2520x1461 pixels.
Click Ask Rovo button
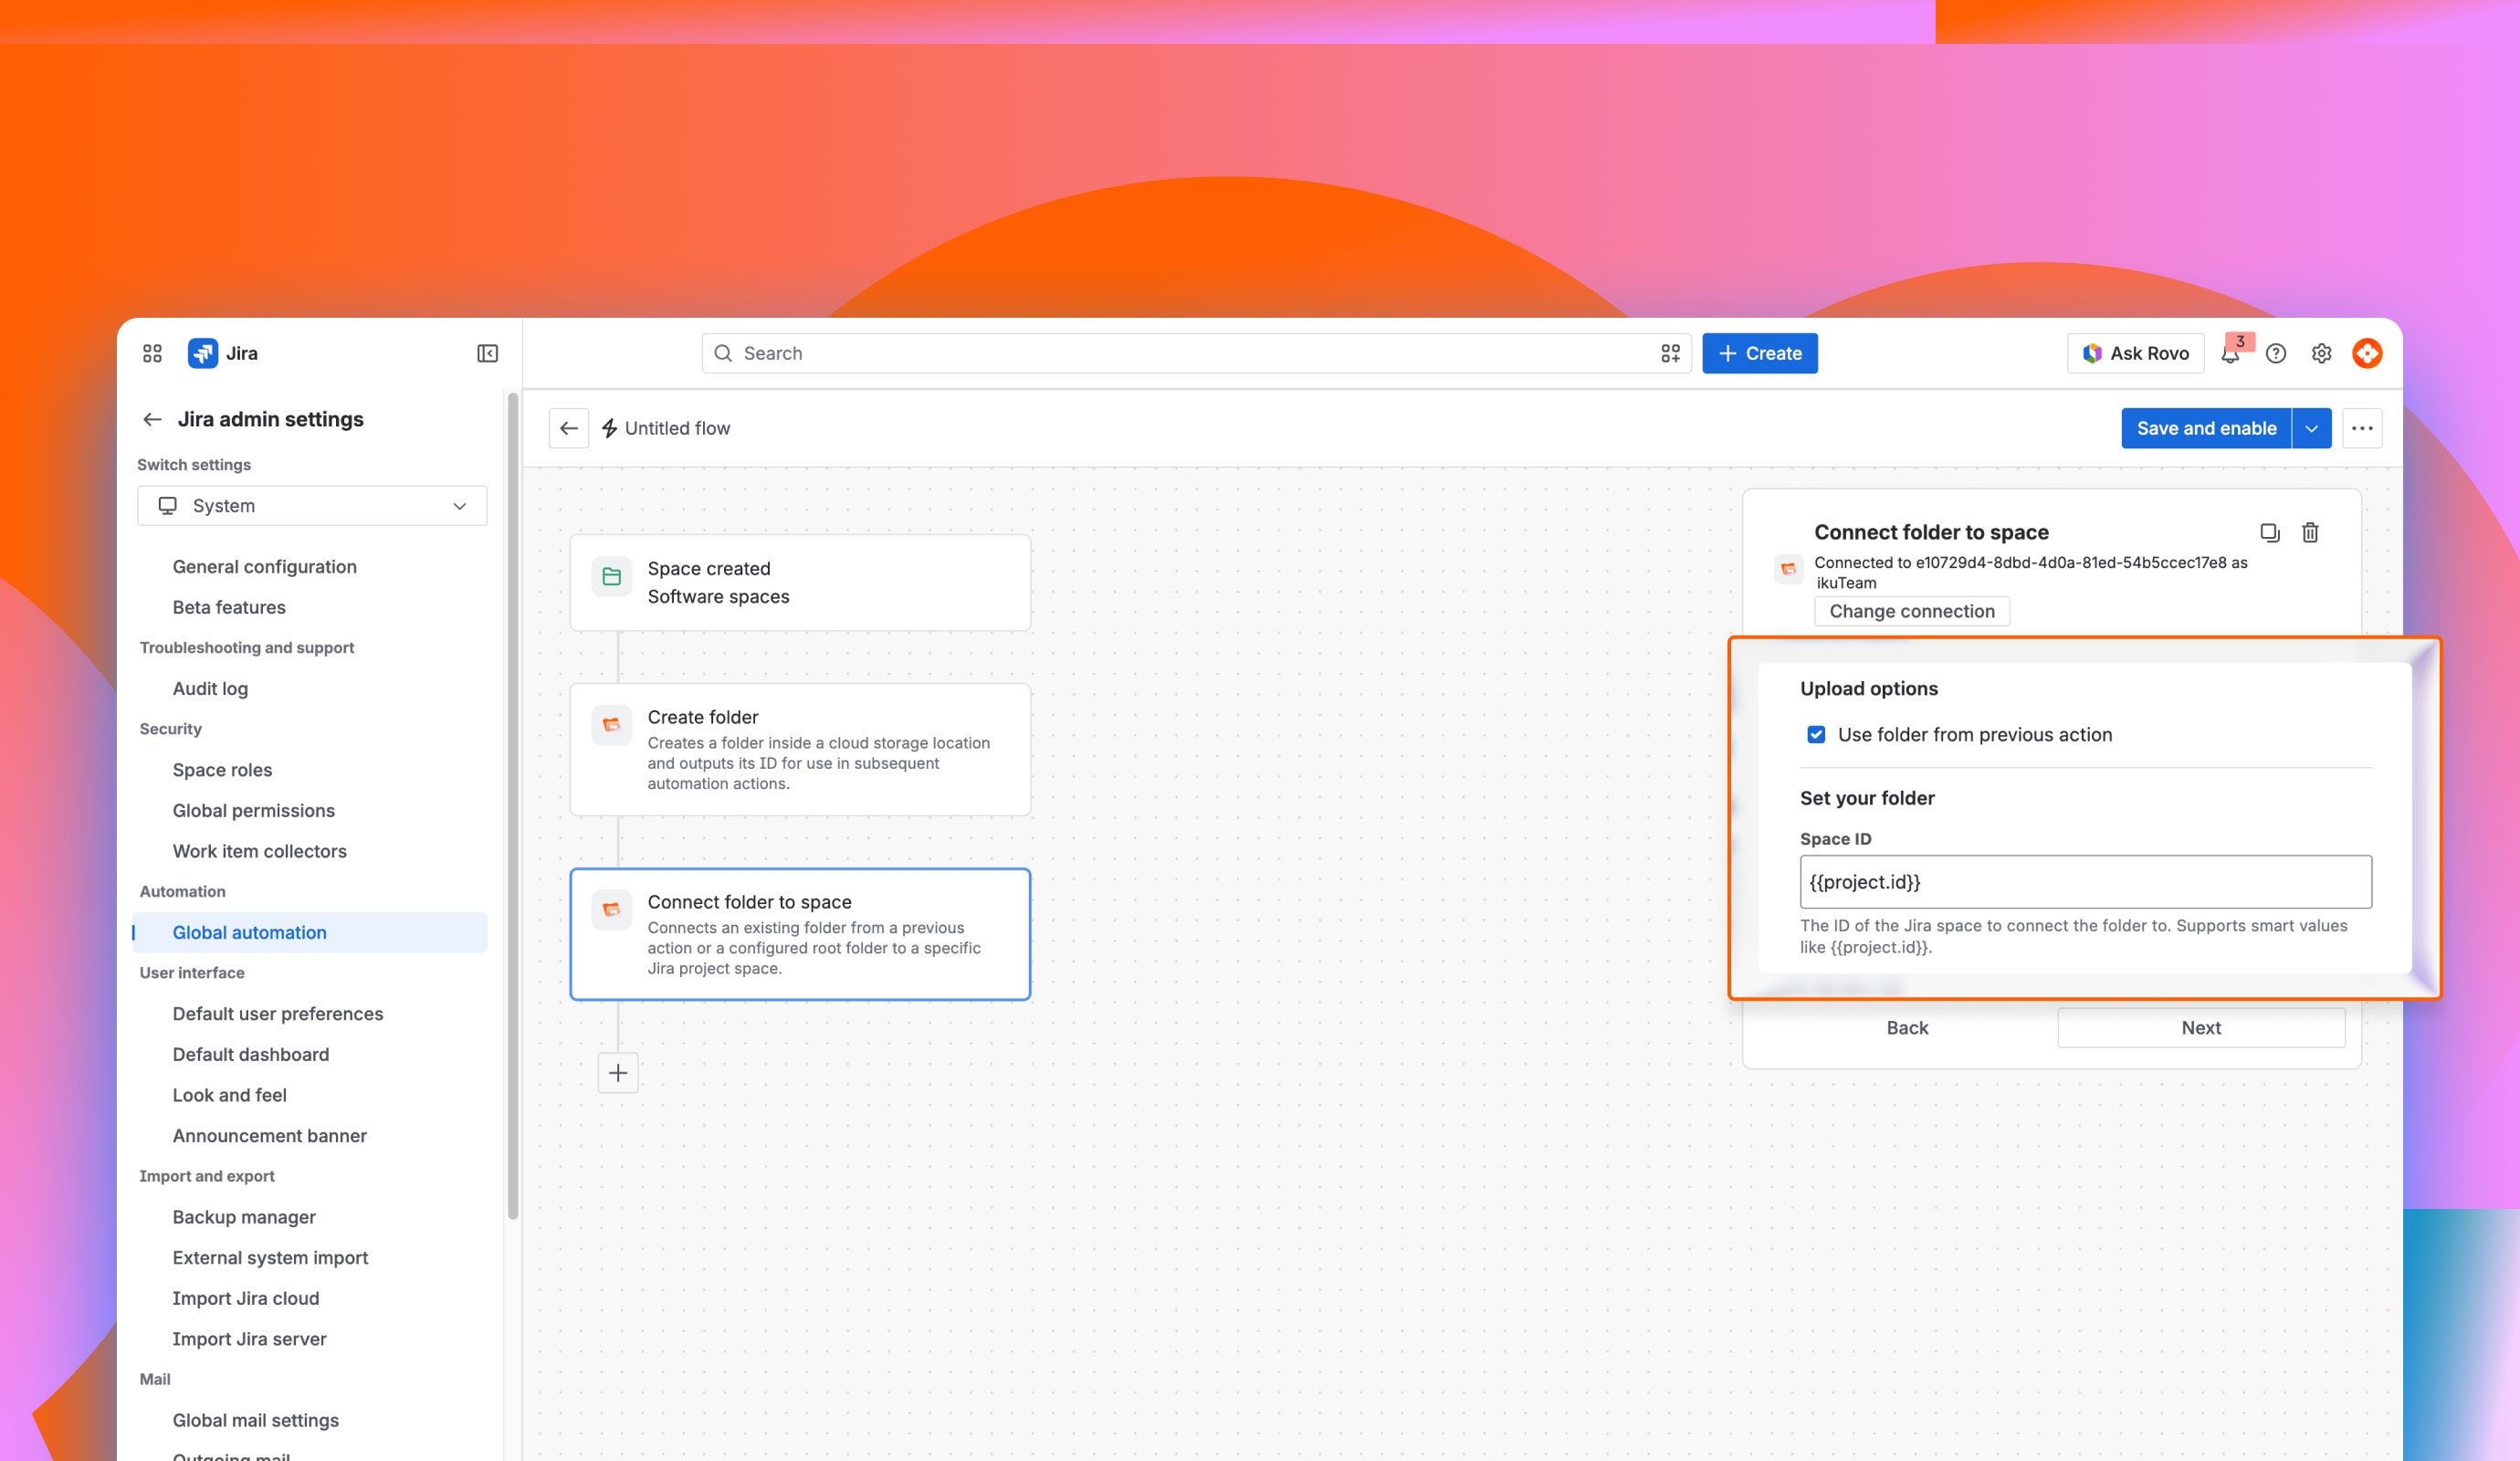point(2135,353)
